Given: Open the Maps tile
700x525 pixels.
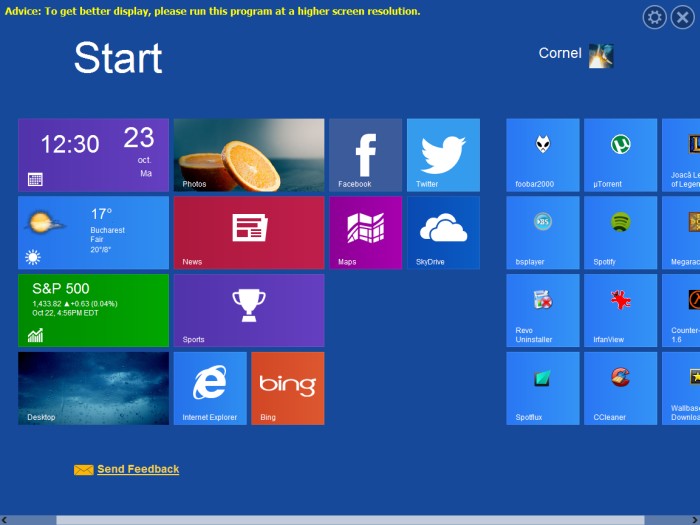Looking at the screenshot, I should coord(366,233).
